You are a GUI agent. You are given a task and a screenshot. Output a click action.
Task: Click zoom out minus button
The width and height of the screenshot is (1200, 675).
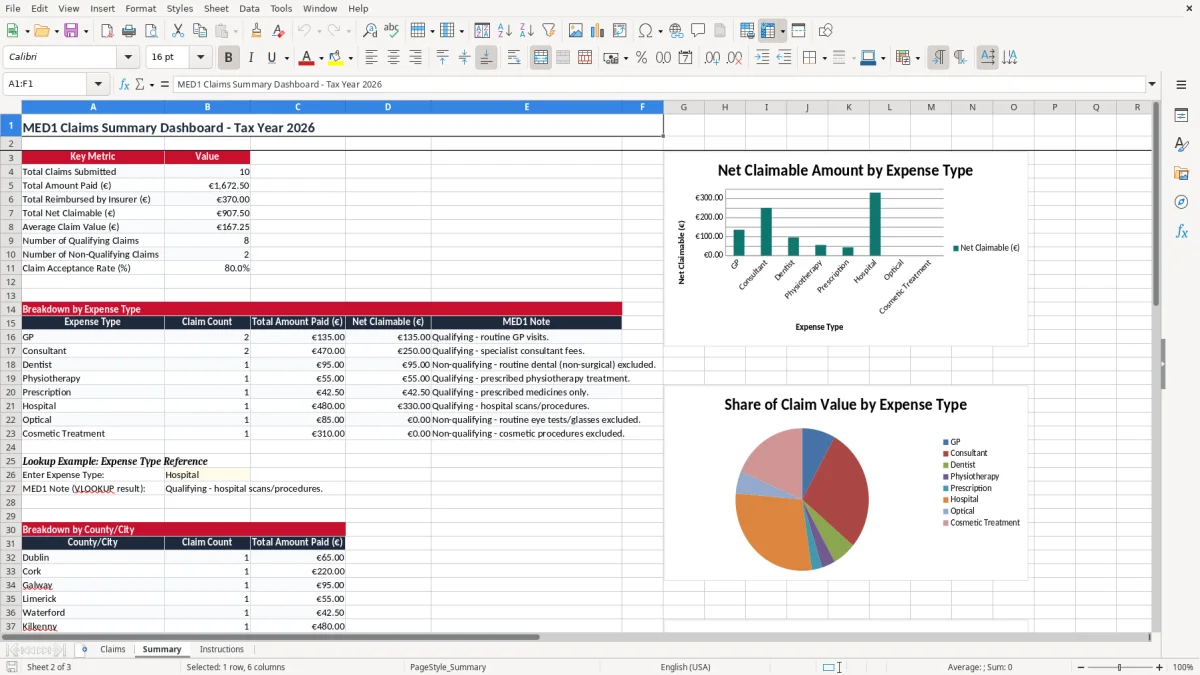[1080, 667]
